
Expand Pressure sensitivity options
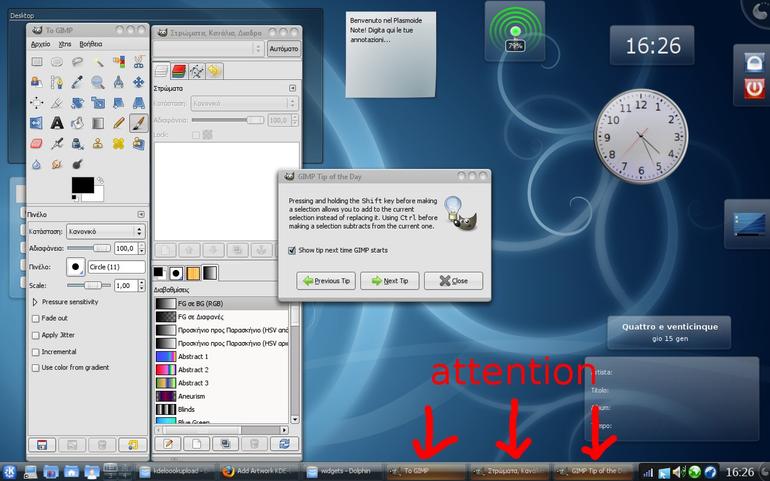click(35, 302)
